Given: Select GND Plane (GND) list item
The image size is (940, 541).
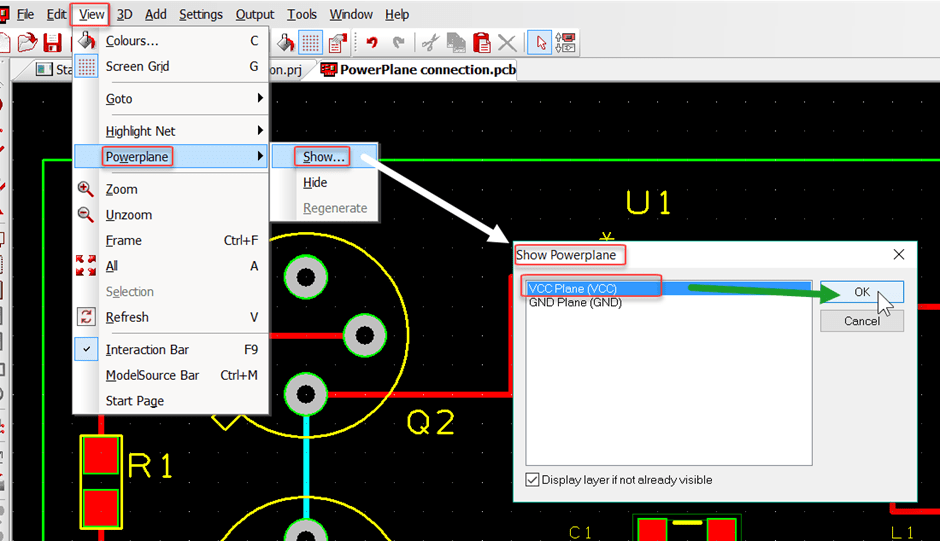Looking at the screenshot, I should (x=668, y=302).
